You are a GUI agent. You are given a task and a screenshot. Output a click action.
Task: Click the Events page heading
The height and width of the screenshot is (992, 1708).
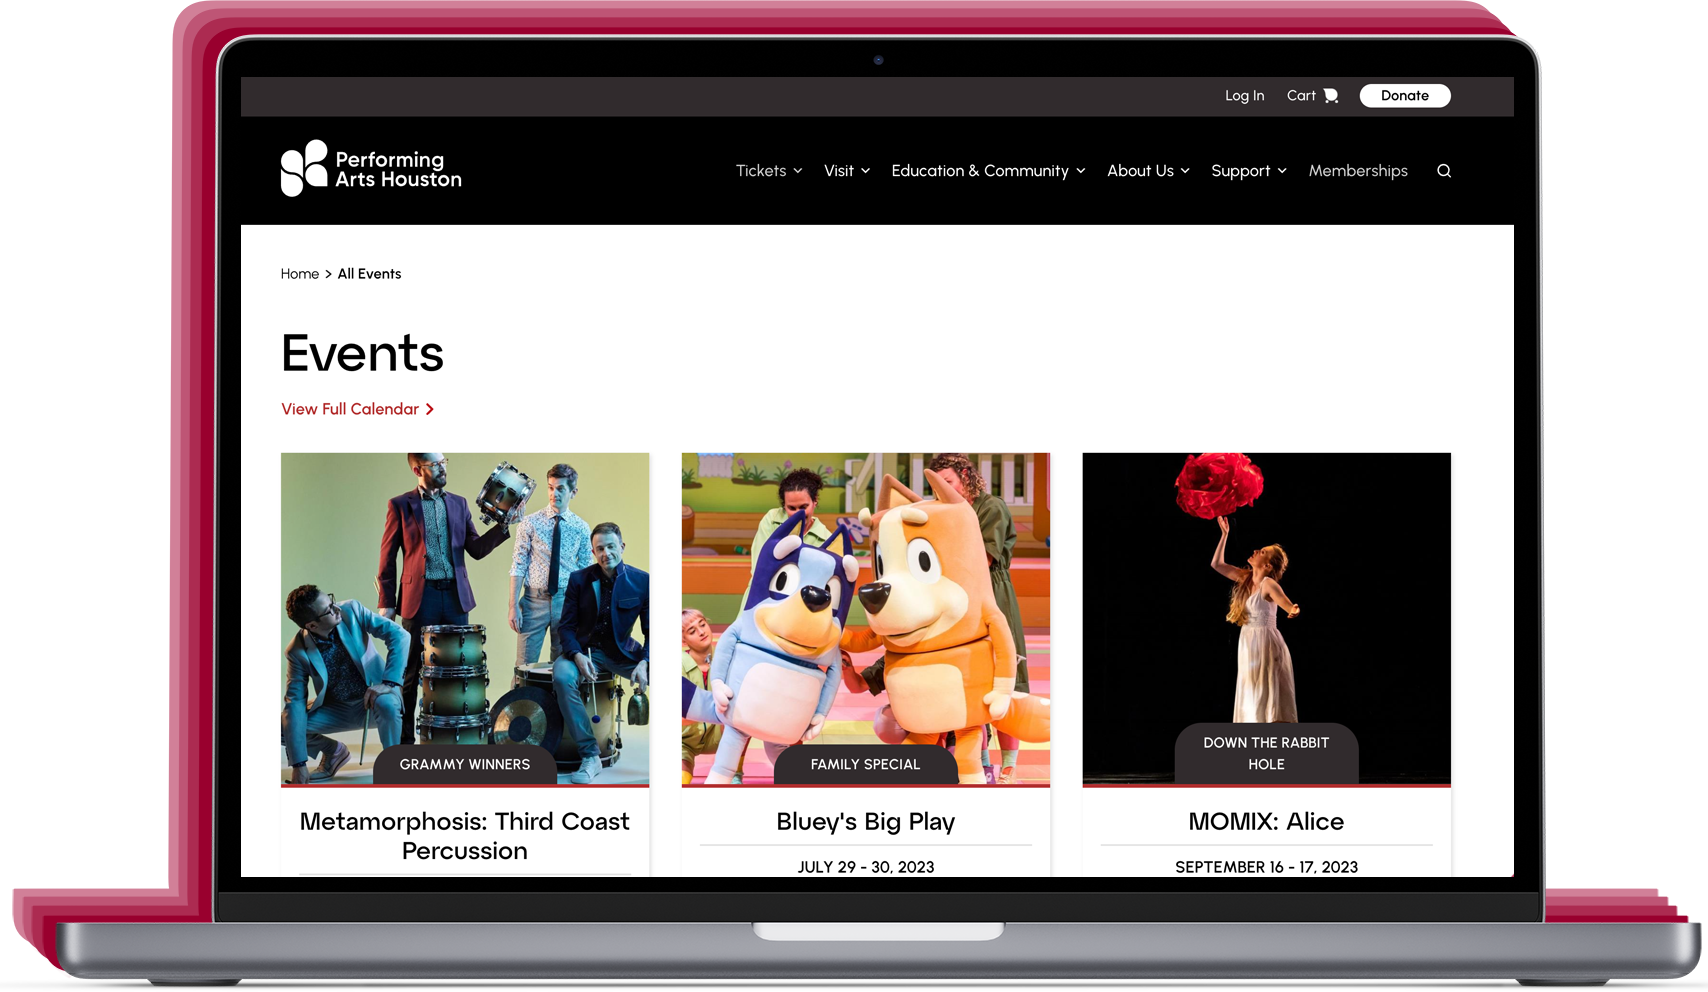pos(363,353)
